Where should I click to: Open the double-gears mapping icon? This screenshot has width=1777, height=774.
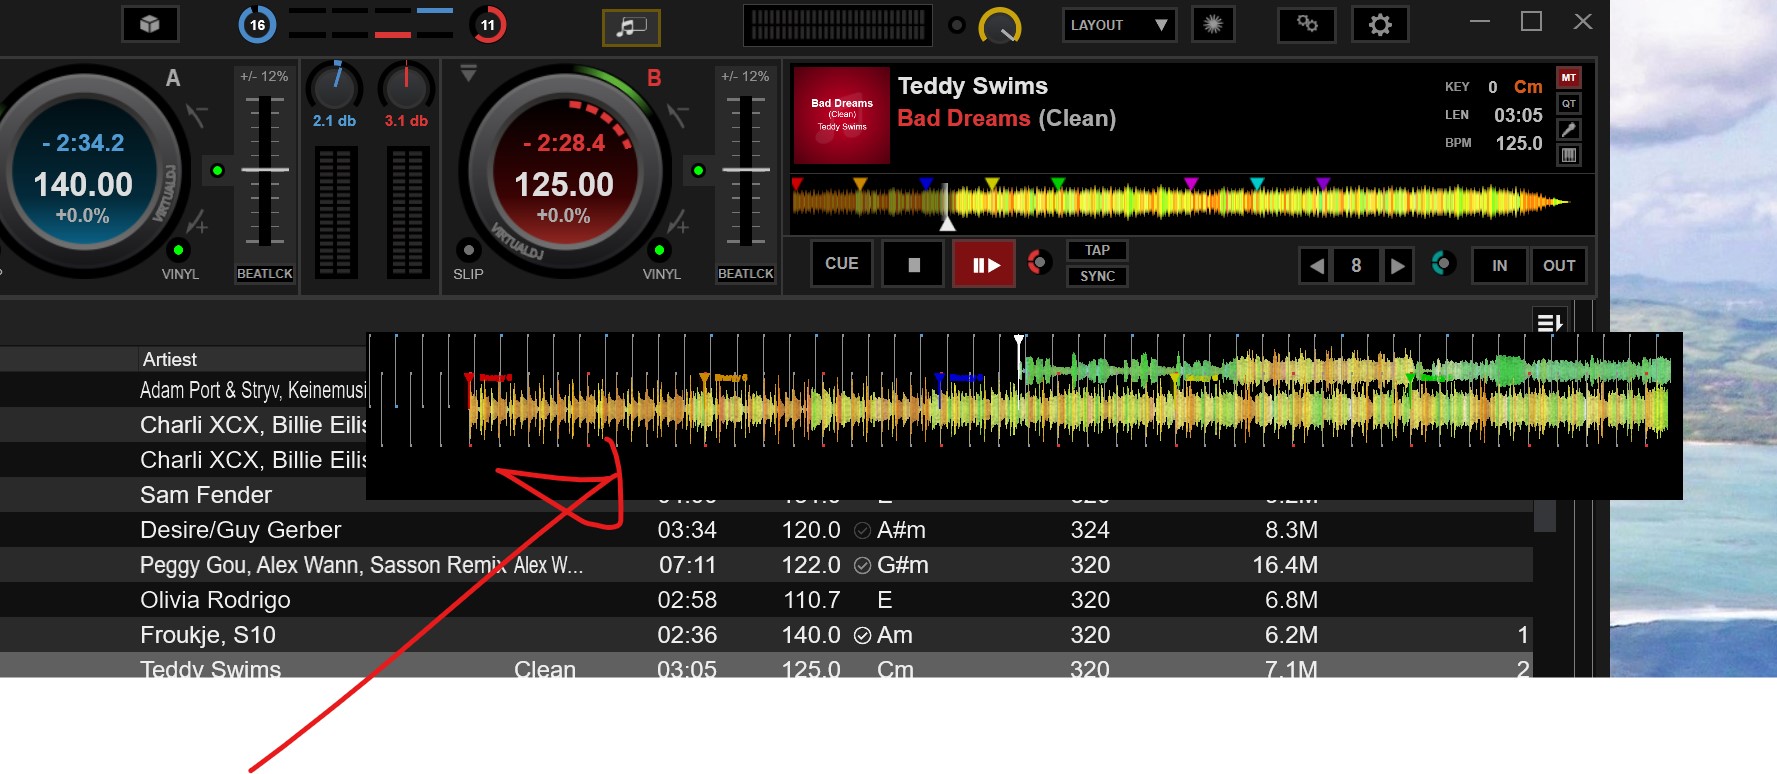[1307, 24]
